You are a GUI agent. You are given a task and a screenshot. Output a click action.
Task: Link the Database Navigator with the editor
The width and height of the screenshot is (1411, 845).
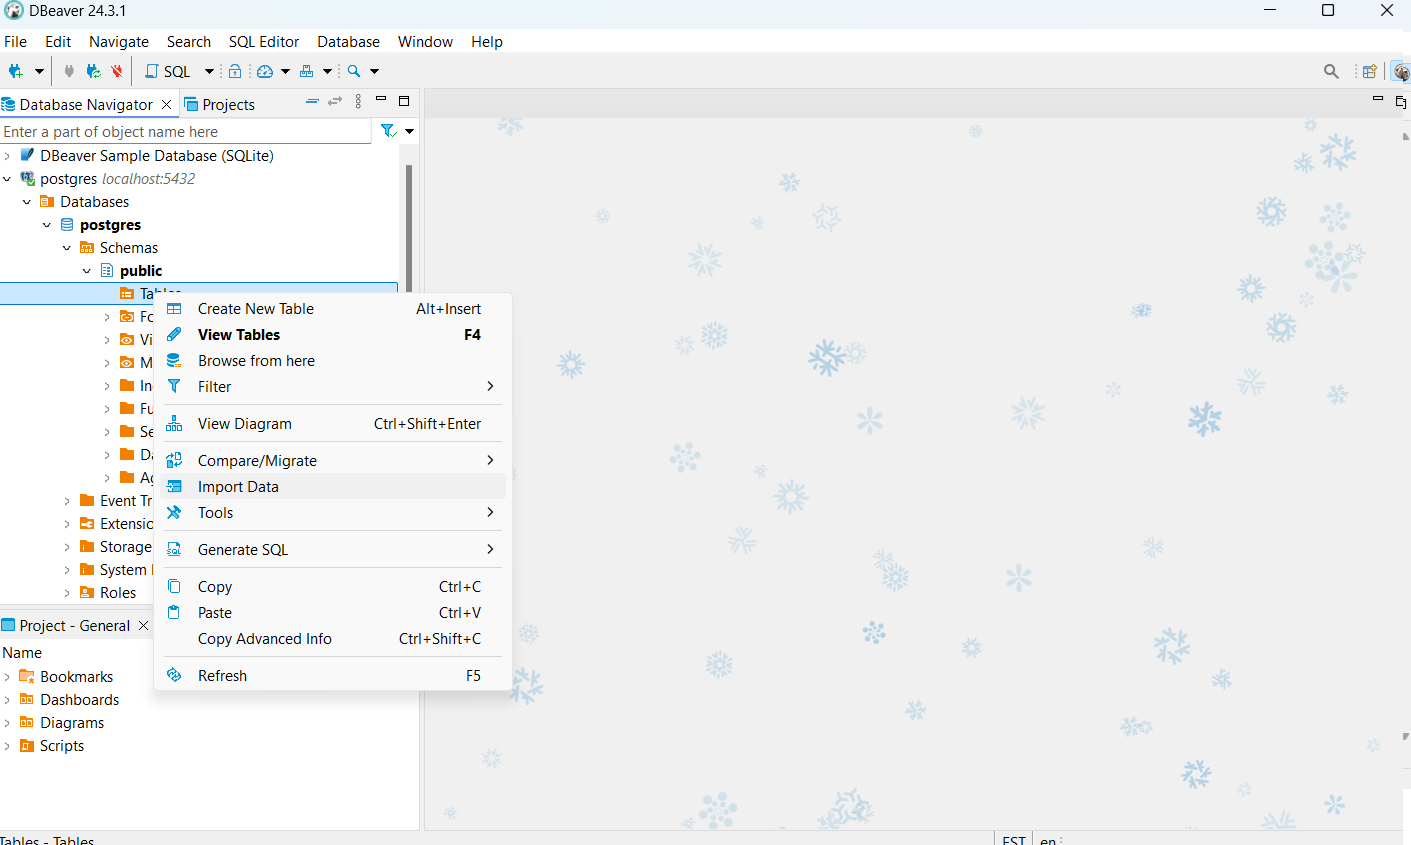335,101
